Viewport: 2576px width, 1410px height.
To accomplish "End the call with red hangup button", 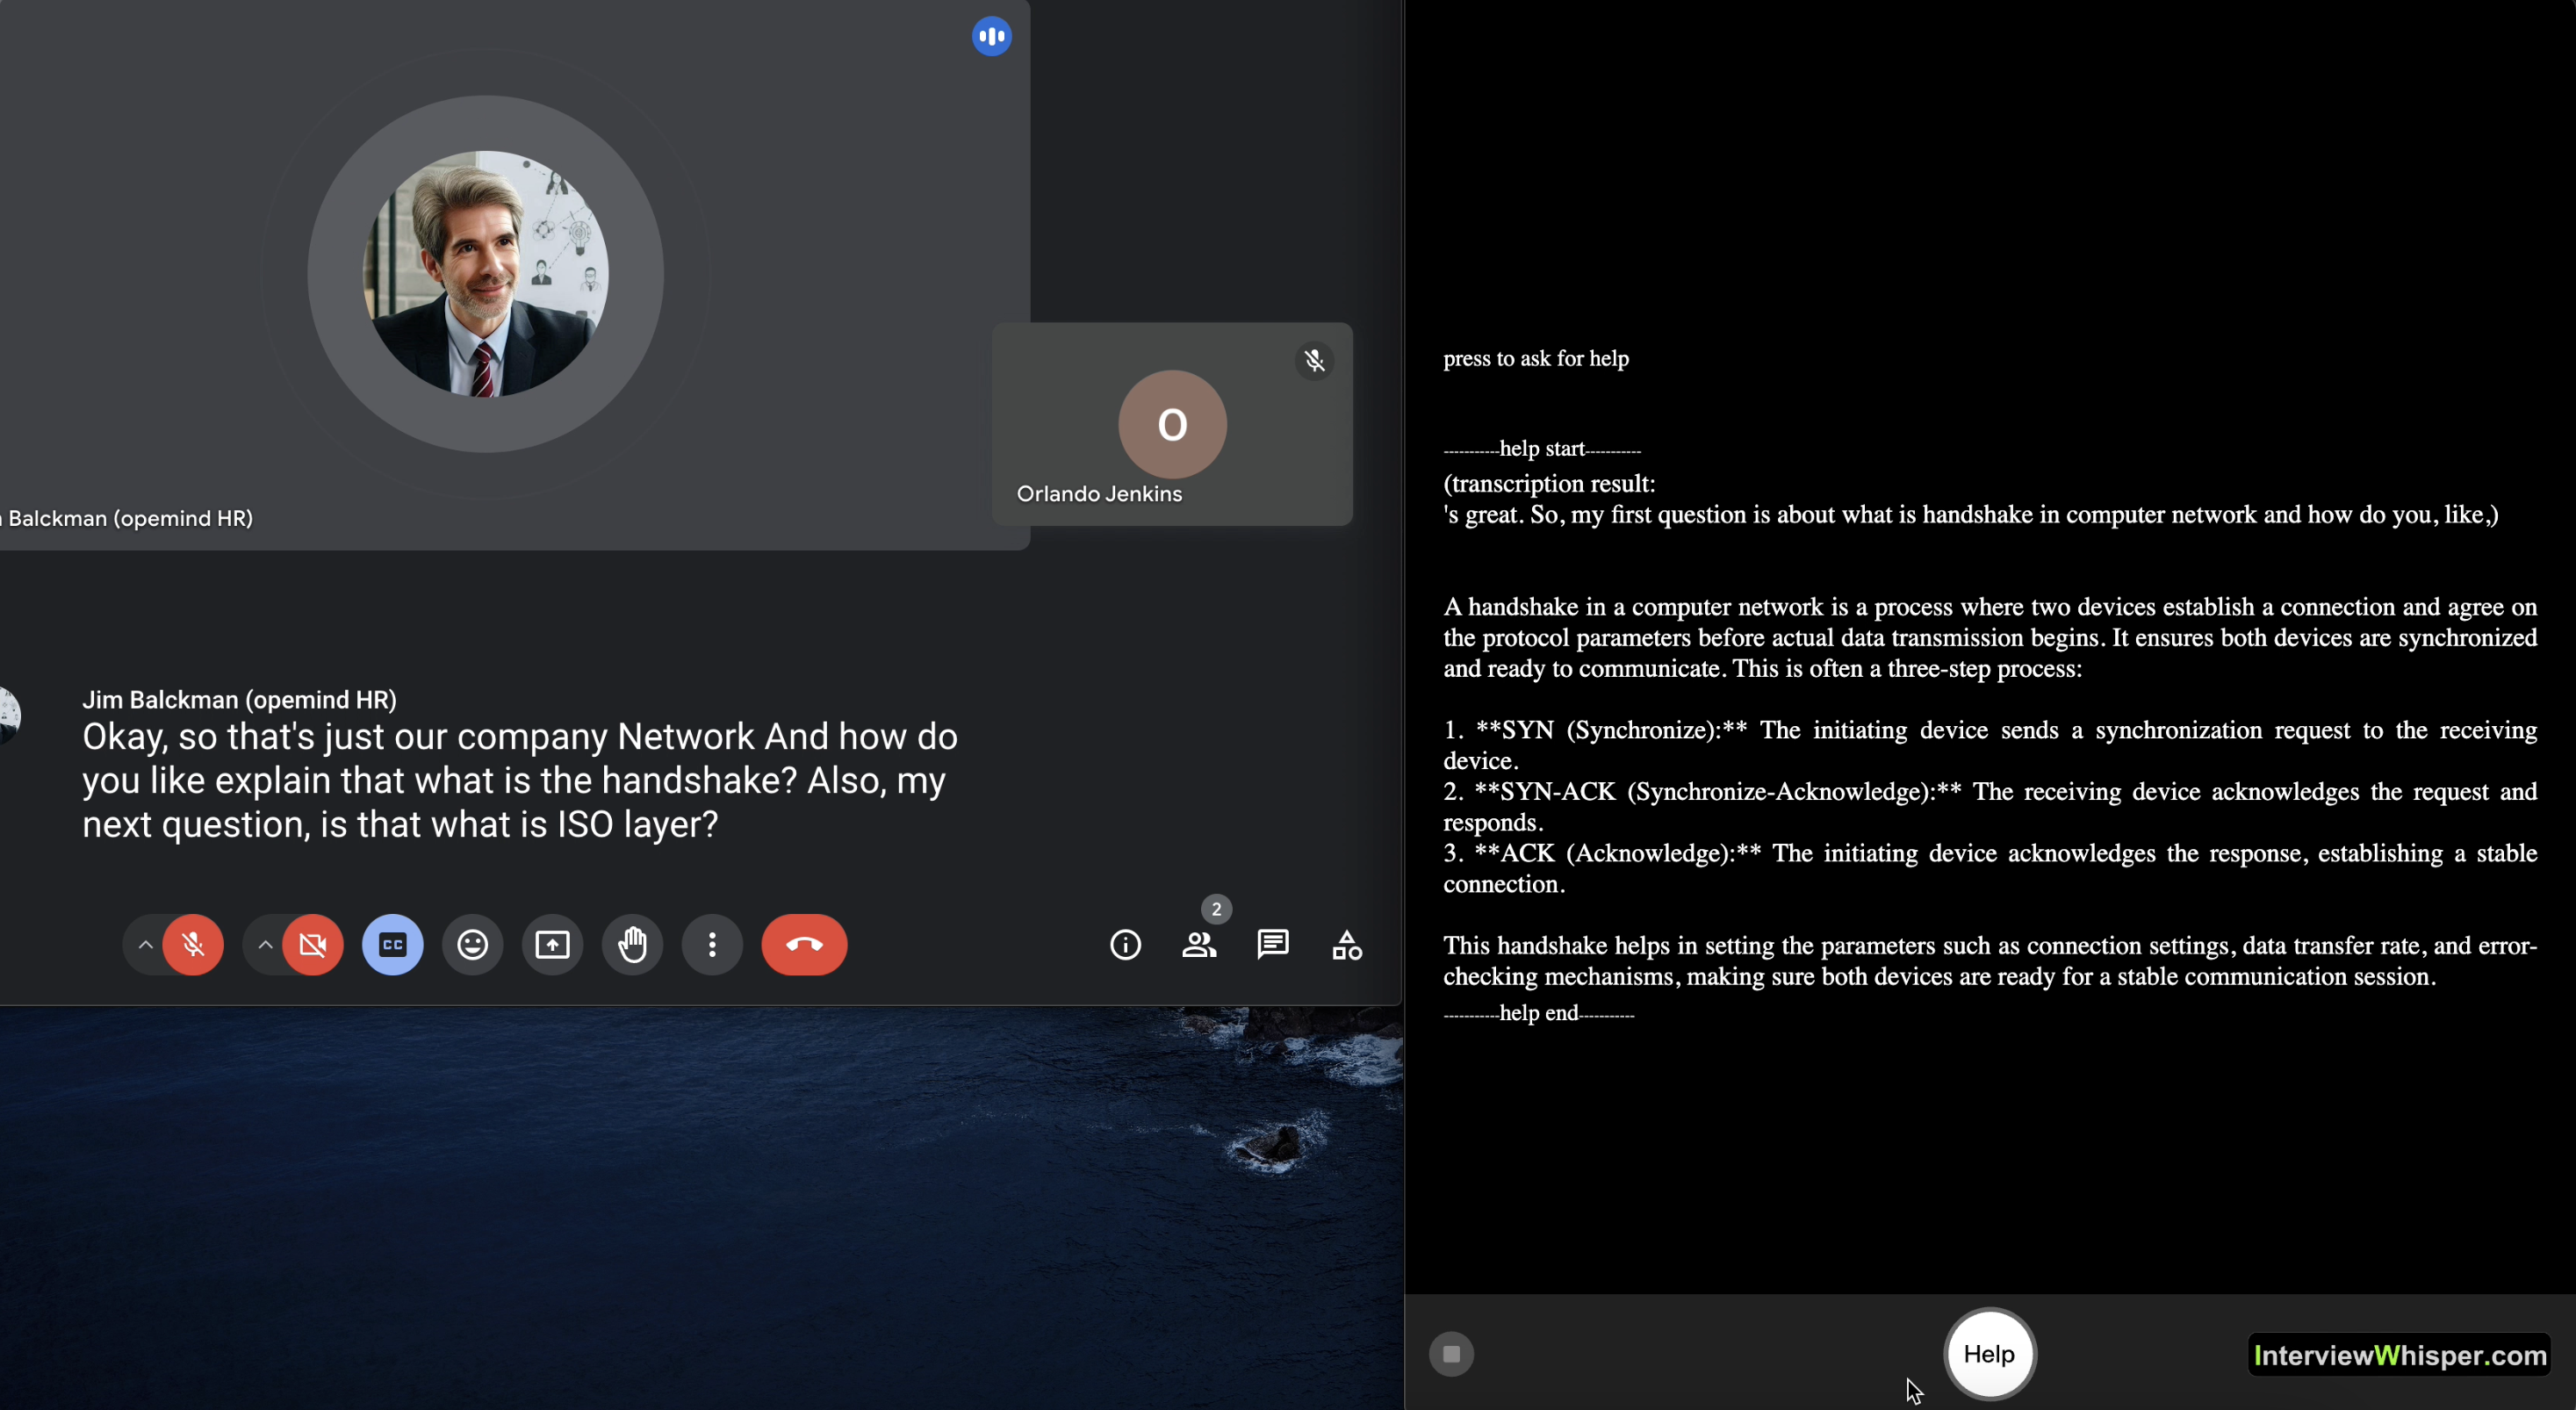I will click(x=804, y=945).
